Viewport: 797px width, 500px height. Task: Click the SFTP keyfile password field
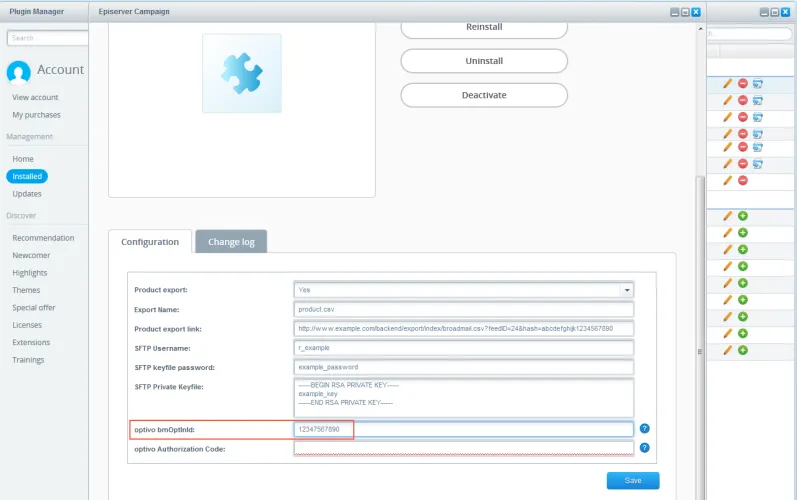coord(464,367)
